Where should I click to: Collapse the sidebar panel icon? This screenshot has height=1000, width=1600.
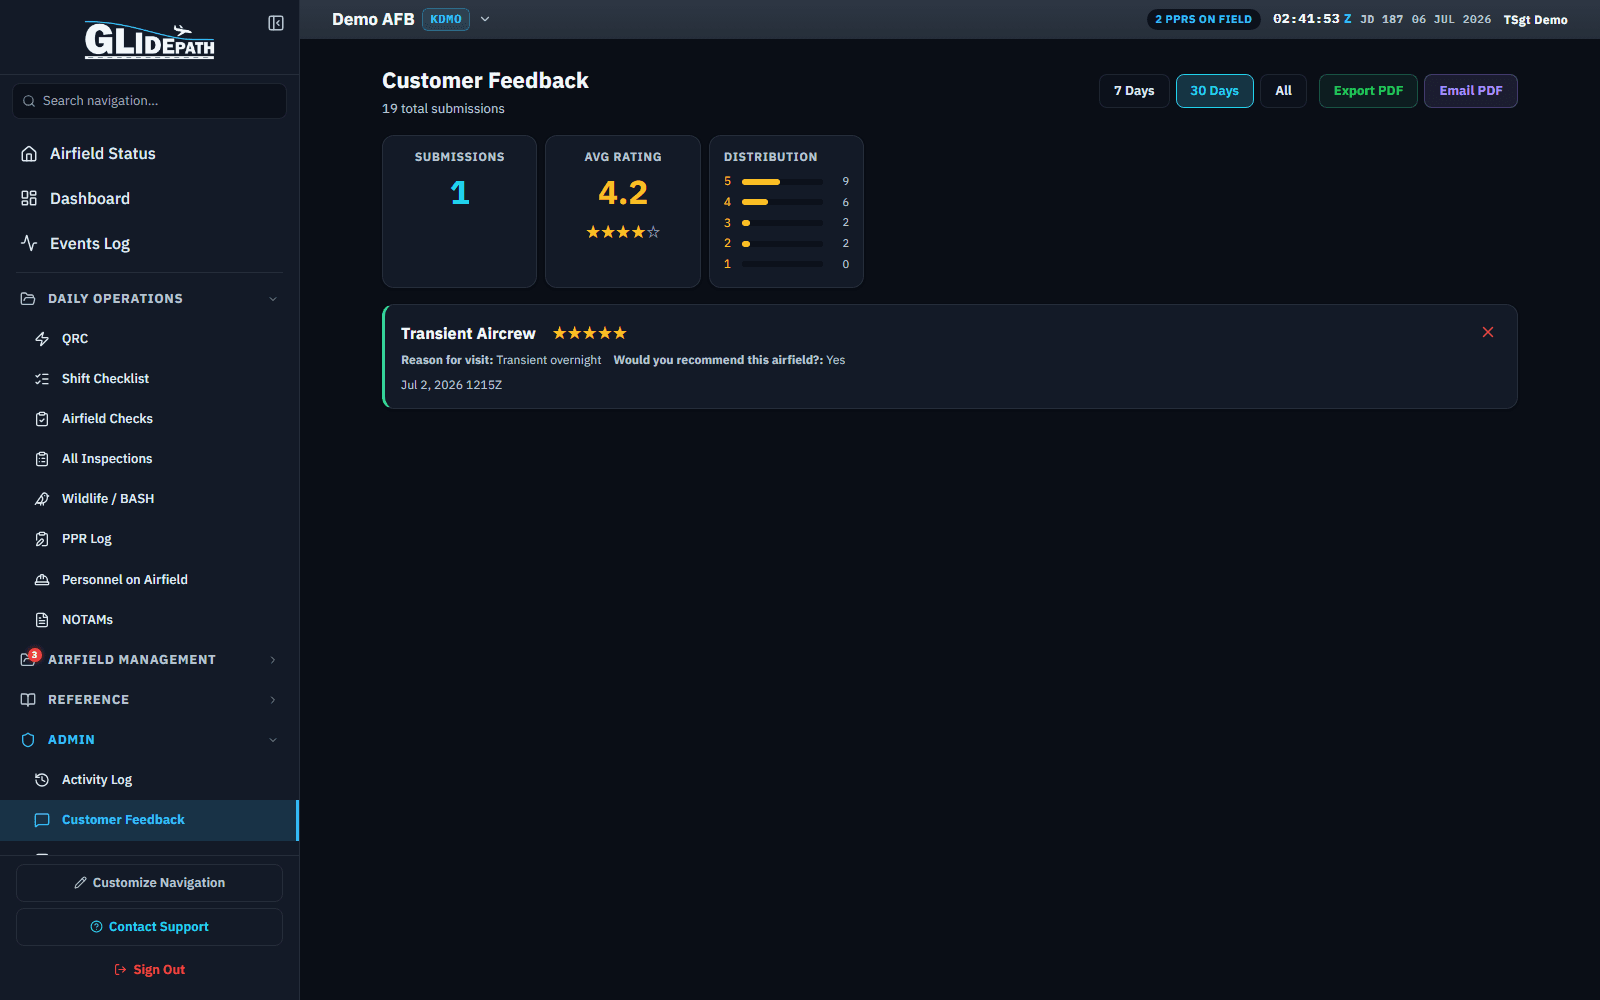tap(276, 23)
